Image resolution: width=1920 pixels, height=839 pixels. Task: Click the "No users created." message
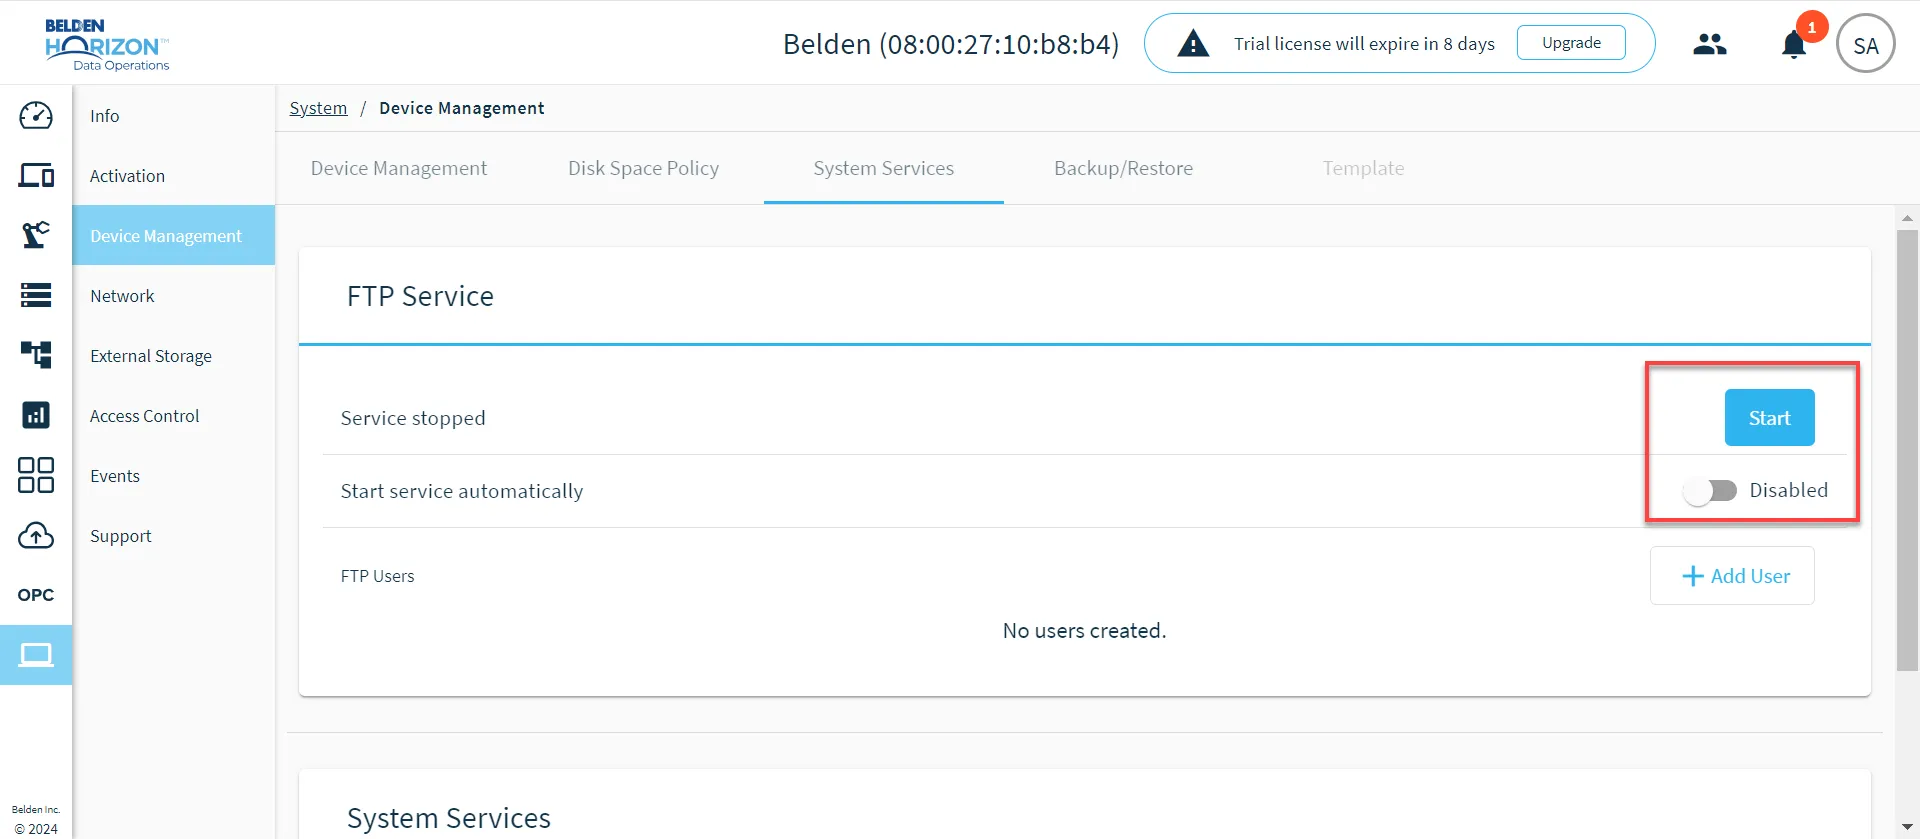point(1084,631)
